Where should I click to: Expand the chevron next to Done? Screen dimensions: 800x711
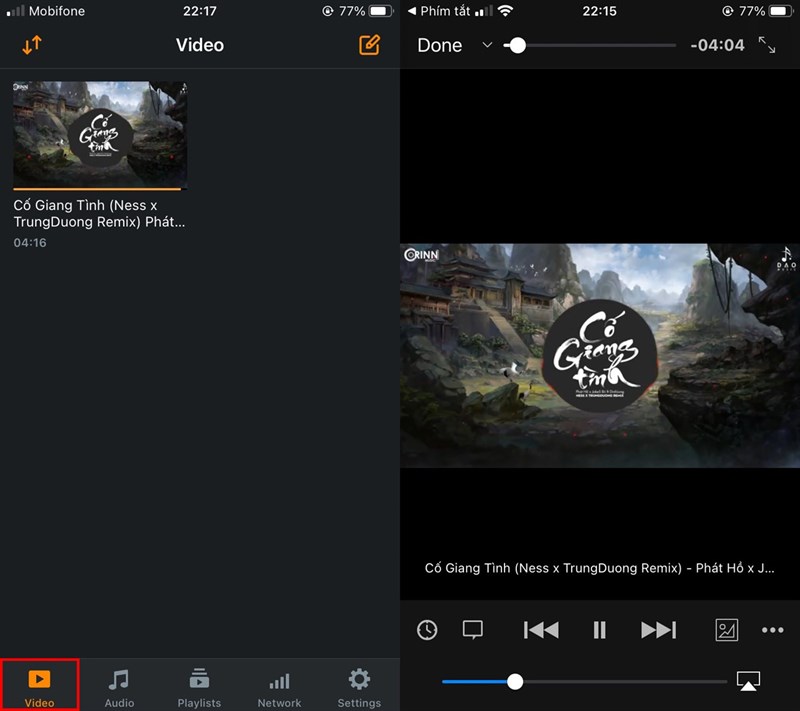[487, 45]
